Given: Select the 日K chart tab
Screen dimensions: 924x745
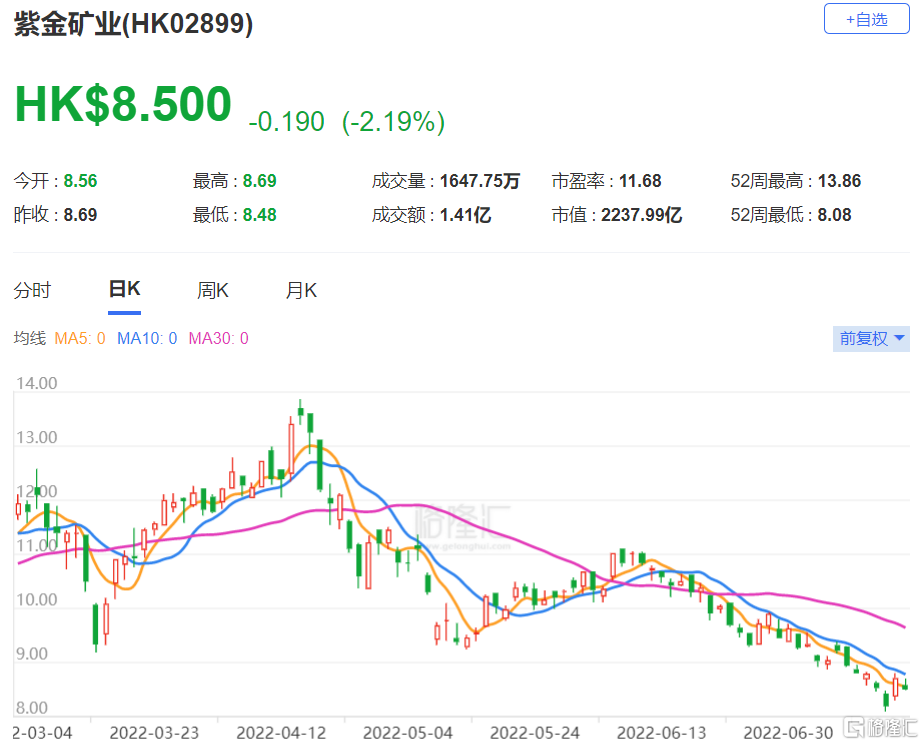Looking at the screenshot, I should [124, 289].
